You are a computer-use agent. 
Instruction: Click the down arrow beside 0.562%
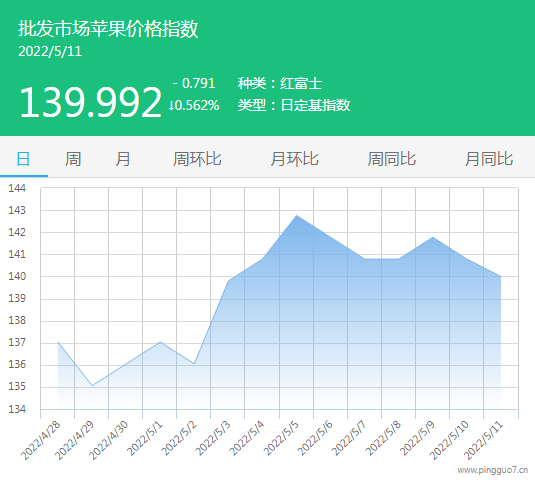point(171,105)
